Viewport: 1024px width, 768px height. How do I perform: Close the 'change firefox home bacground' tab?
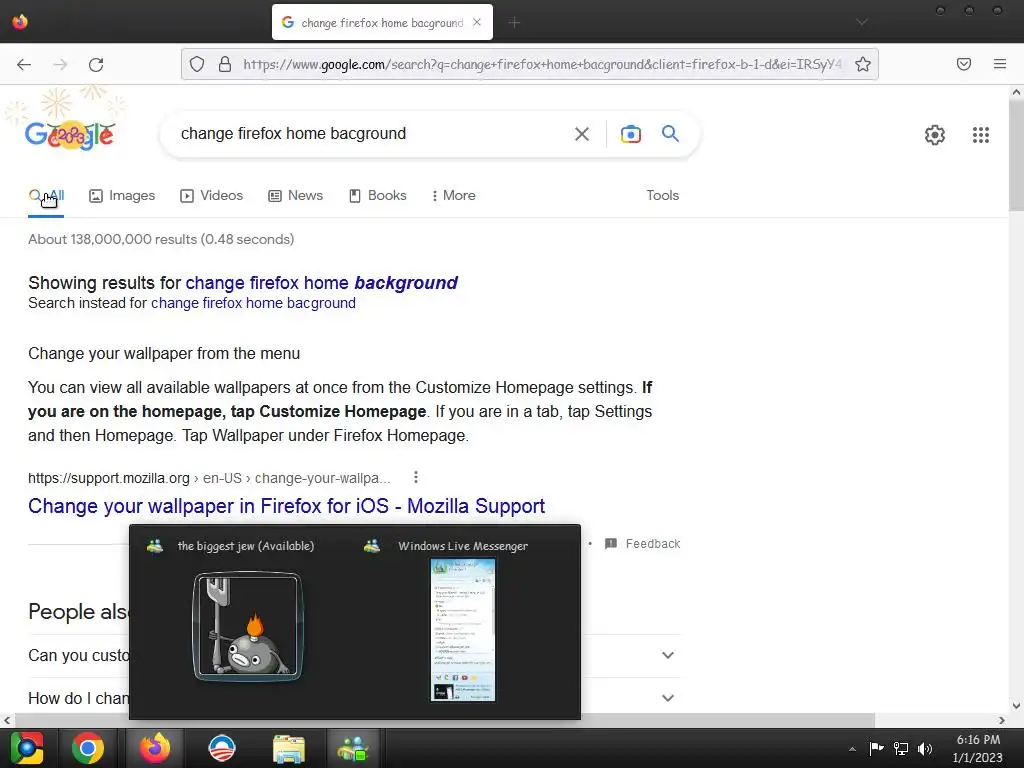pos(477,22)
